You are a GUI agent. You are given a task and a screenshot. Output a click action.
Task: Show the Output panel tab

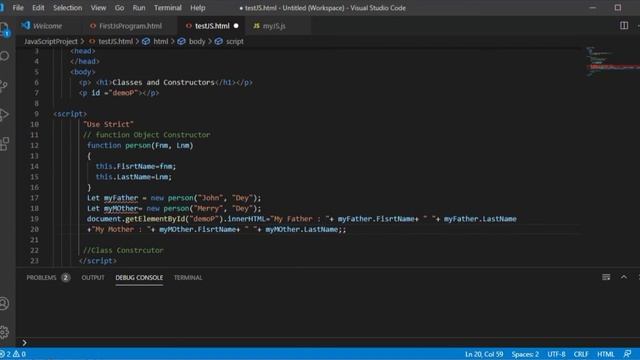93,278
